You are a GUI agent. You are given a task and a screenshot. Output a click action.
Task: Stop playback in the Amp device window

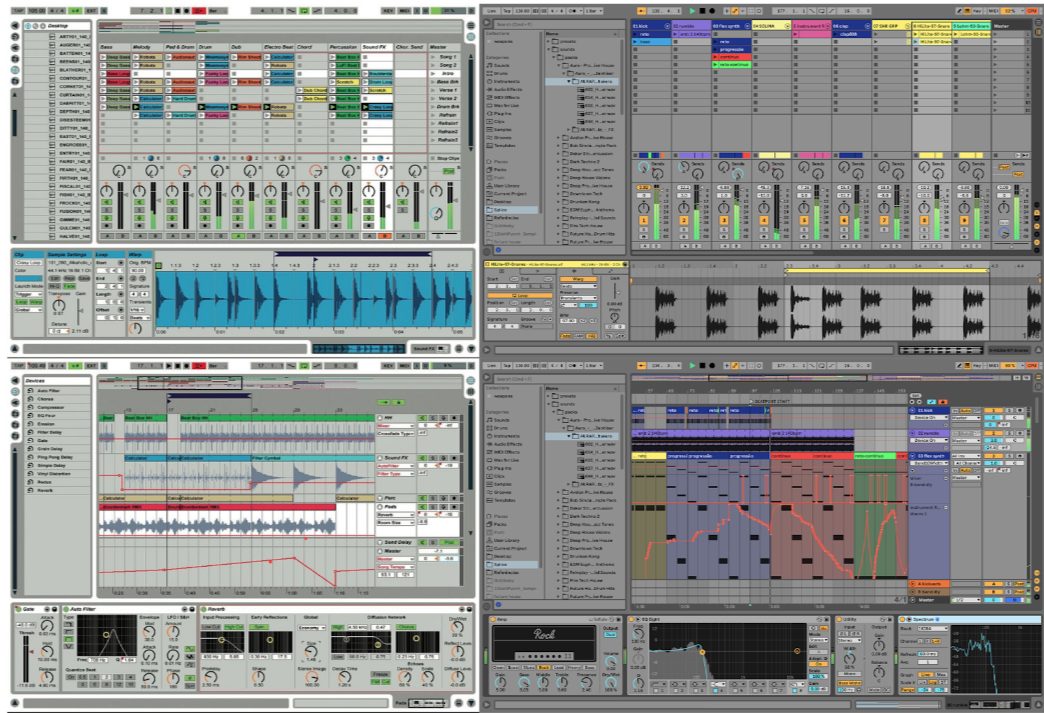tap(702, 365)
